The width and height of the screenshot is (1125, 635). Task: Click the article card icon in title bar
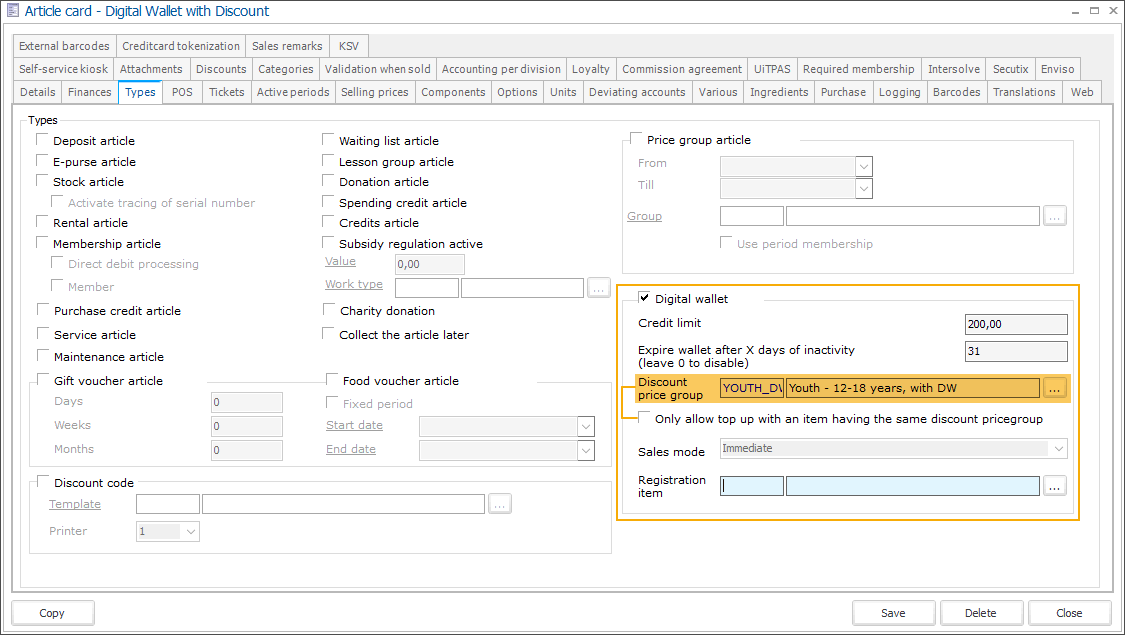12,11
